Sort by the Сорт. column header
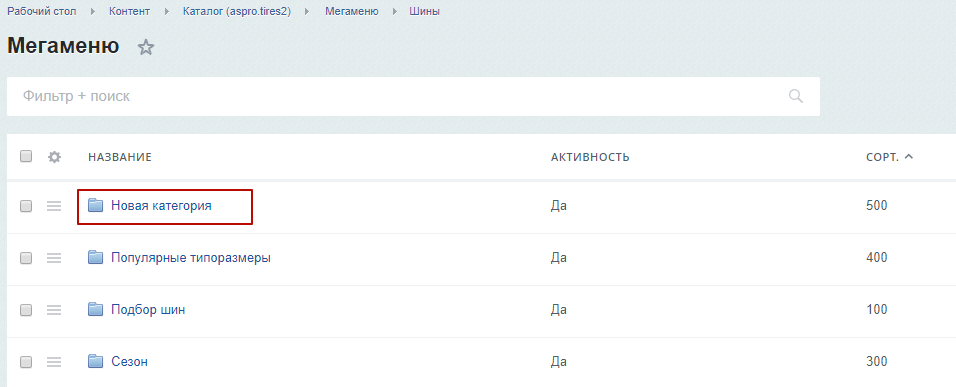956x387 pixels. click(x=890, y=157)
